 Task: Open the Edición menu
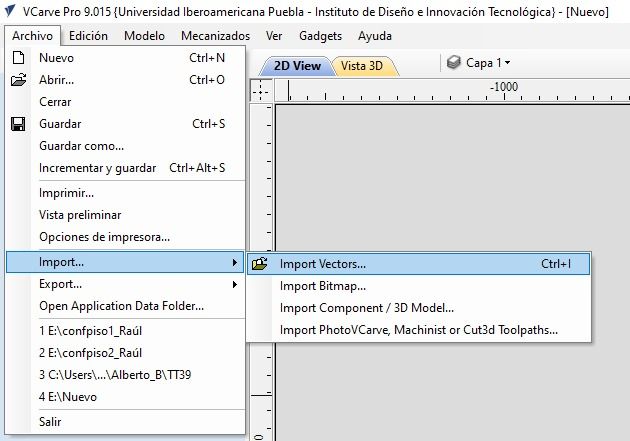tap(88, 36)
